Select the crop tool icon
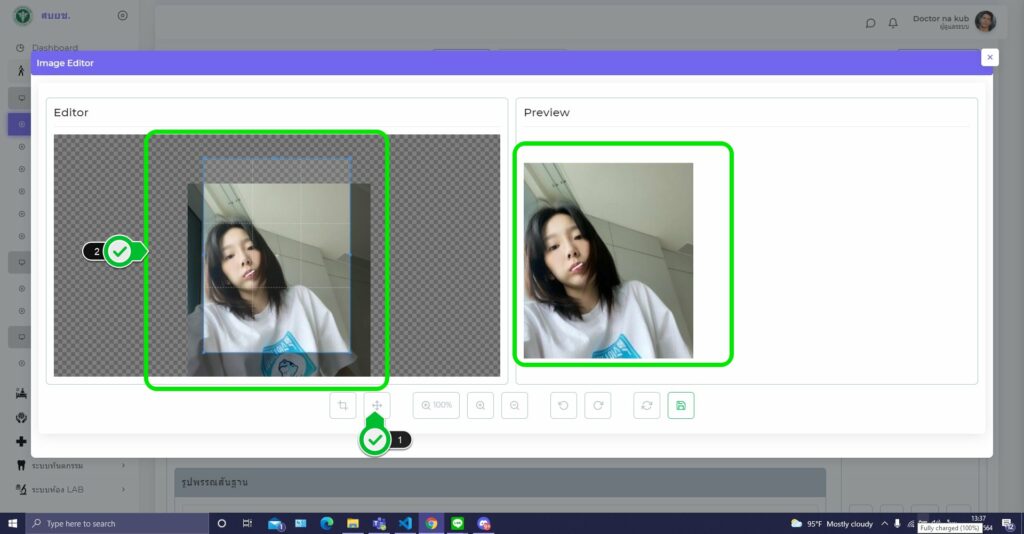 343,405
